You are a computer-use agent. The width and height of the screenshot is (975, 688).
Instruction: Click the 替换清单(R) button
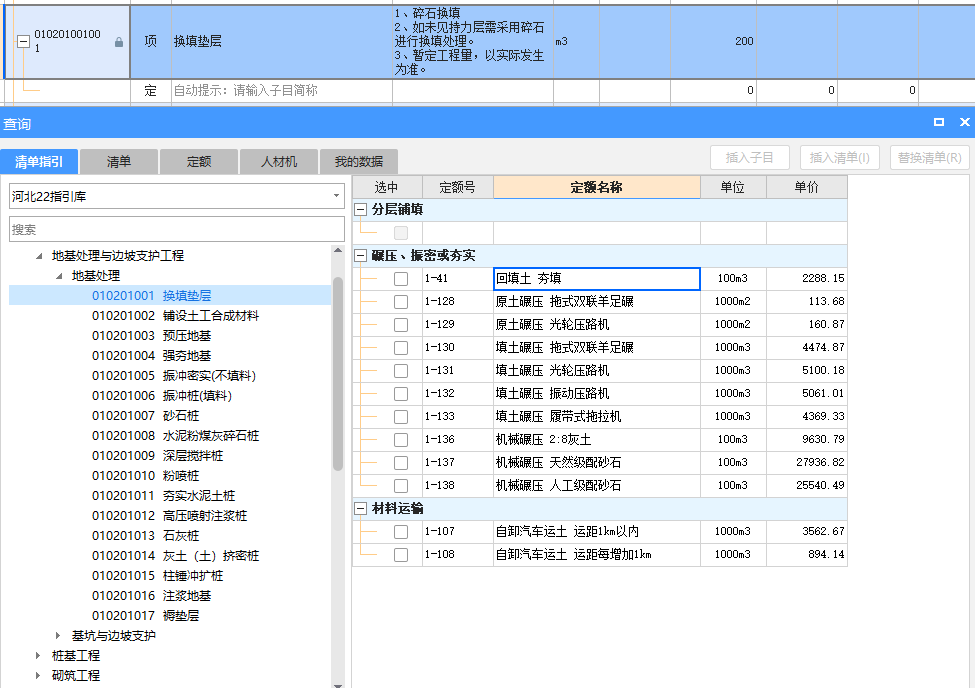click(930, 157)
